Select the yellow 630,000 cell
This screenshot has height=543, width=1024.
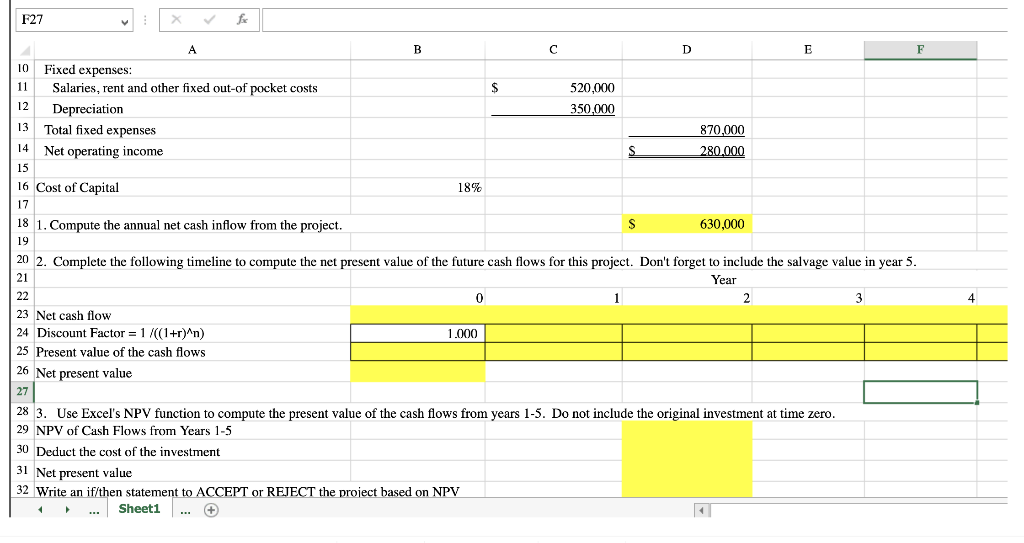point(686,224)
